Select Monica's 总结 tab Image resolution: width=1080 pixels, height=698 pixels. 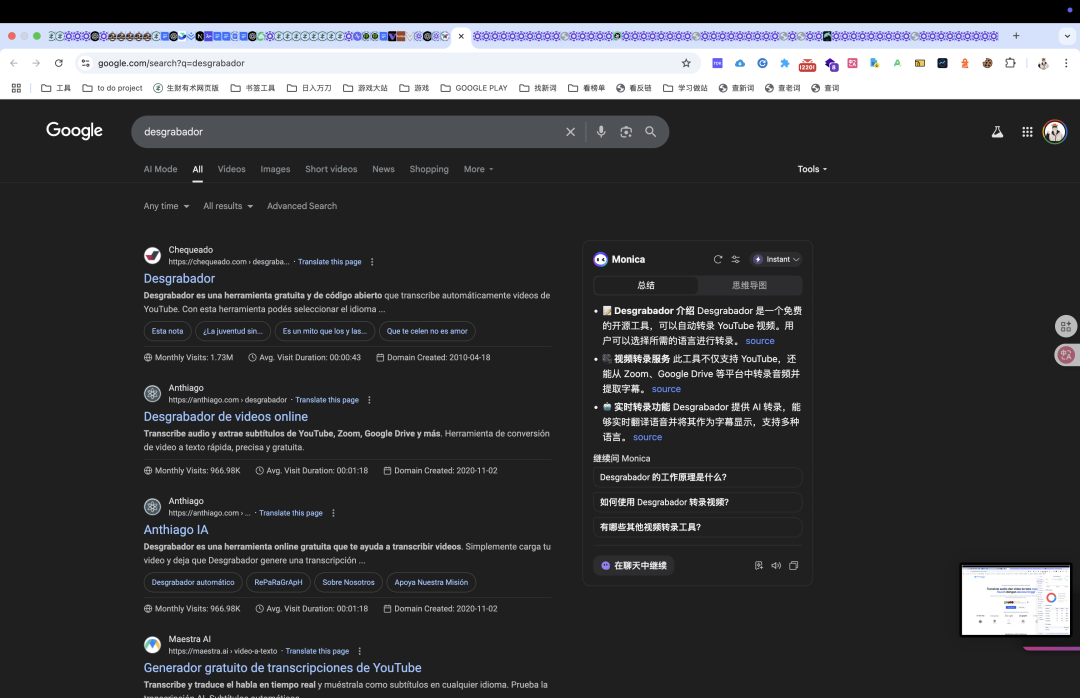click(x=646, y=285)
